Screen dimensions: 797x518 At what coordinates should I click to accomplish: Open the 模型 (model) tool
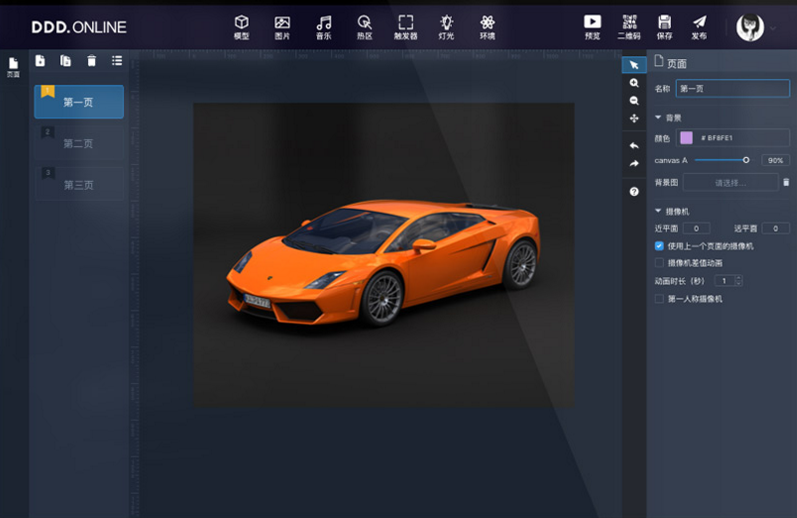[241, 27]
